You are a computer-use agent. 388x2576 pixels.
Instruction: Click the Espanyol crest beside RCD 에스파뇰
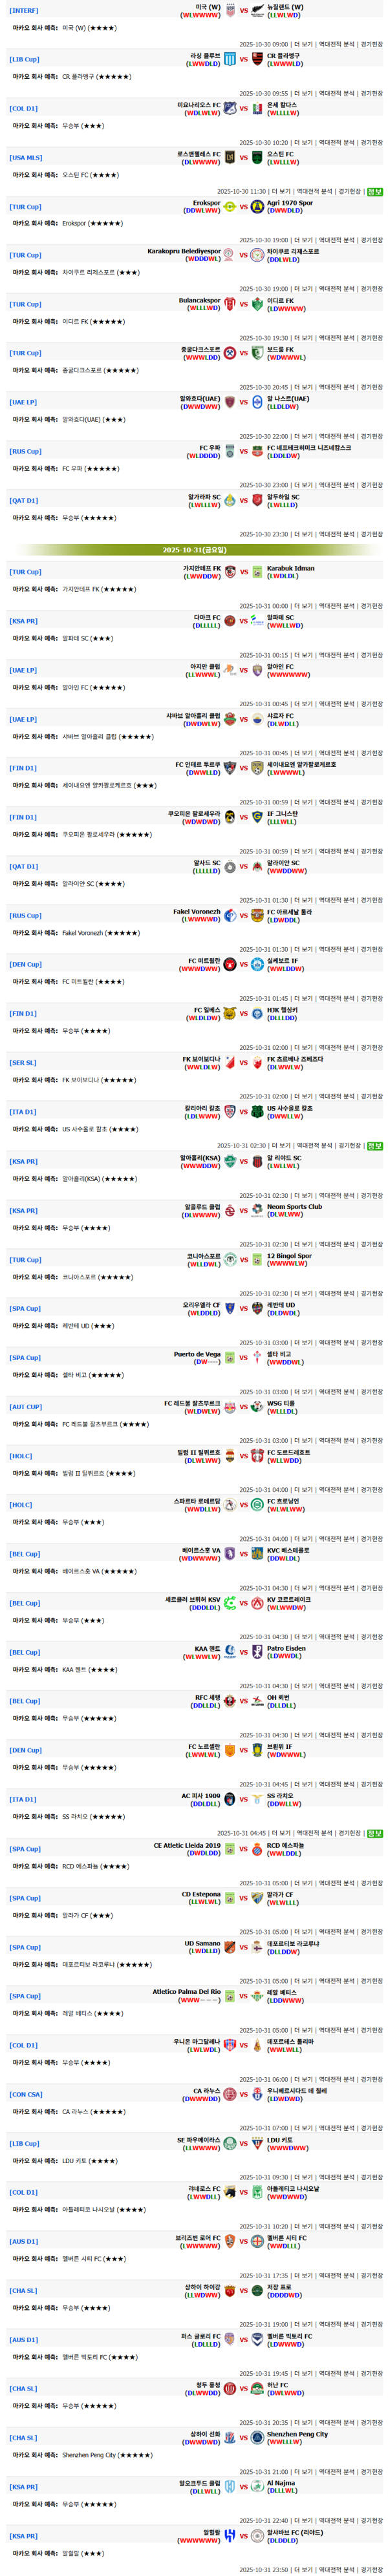pyautogui.click(x=257, y=1849)
